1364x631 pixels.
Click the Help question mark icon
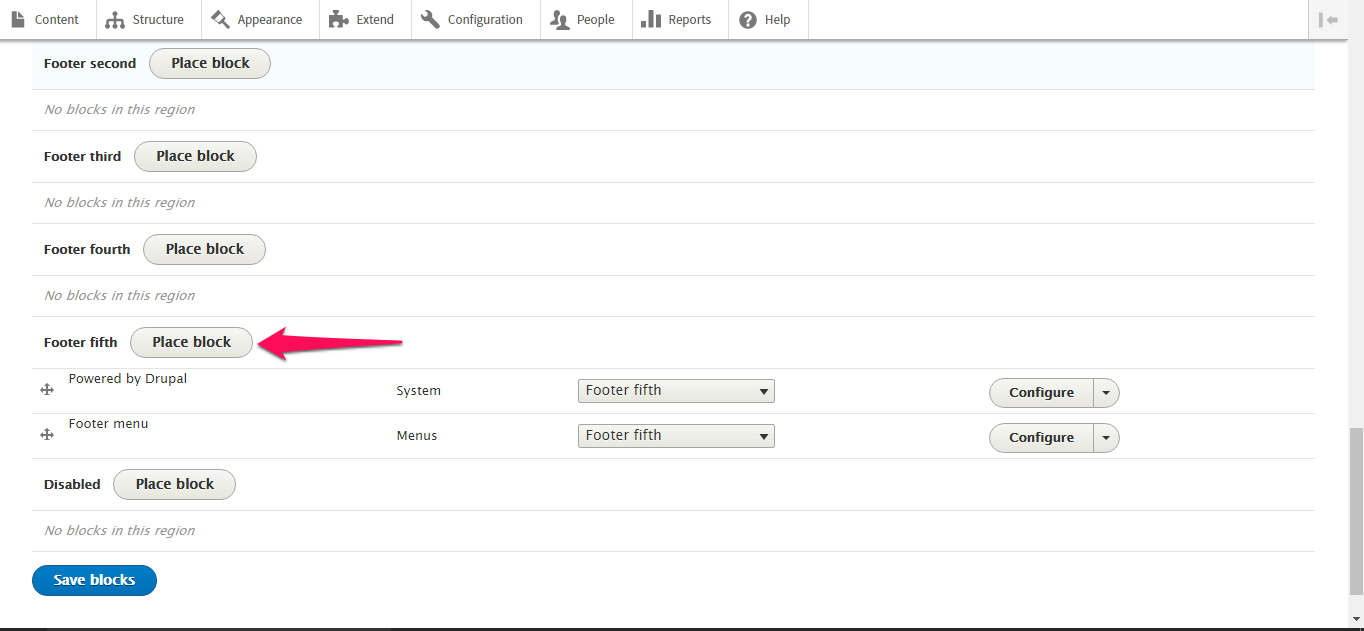point(747,19)
